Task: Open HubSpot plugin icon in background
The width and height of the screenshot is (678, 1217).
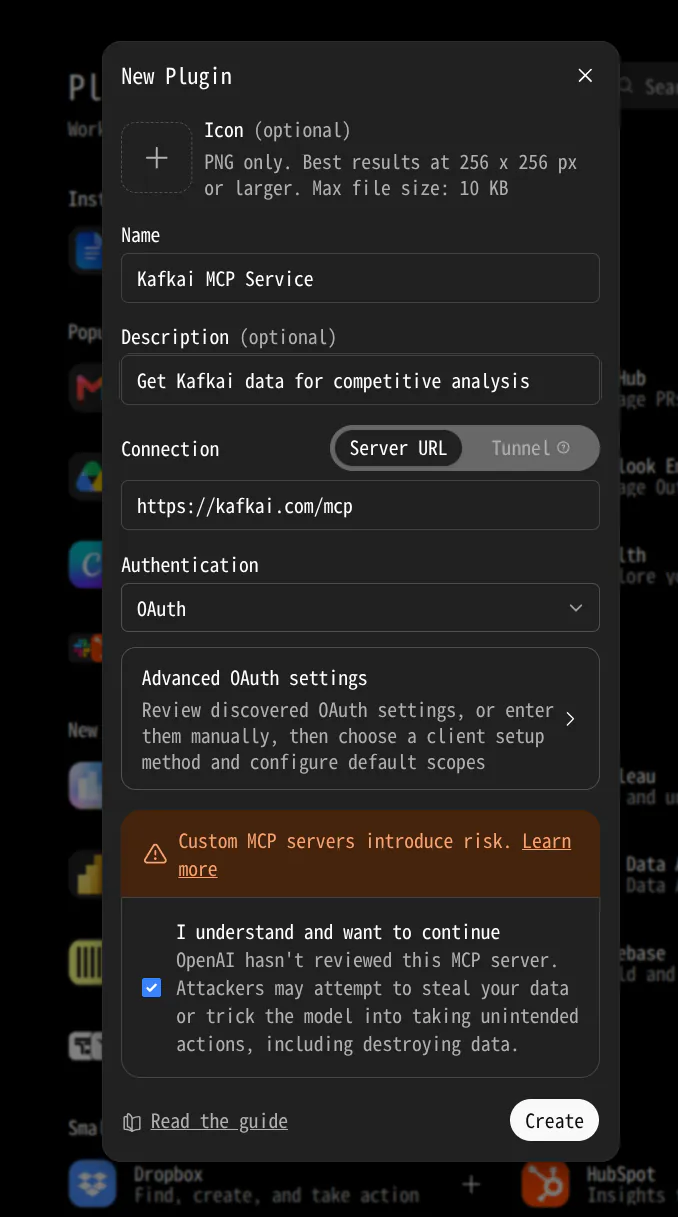Action: 546,1184
